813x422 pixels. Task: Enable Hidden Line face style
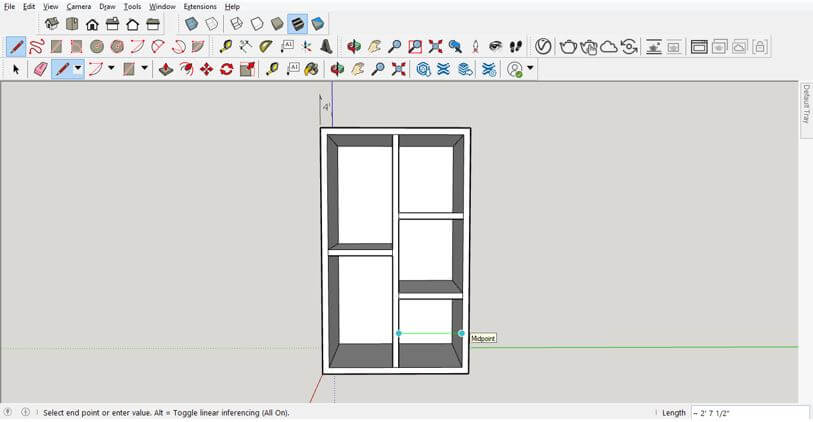[x=257, y=24]
